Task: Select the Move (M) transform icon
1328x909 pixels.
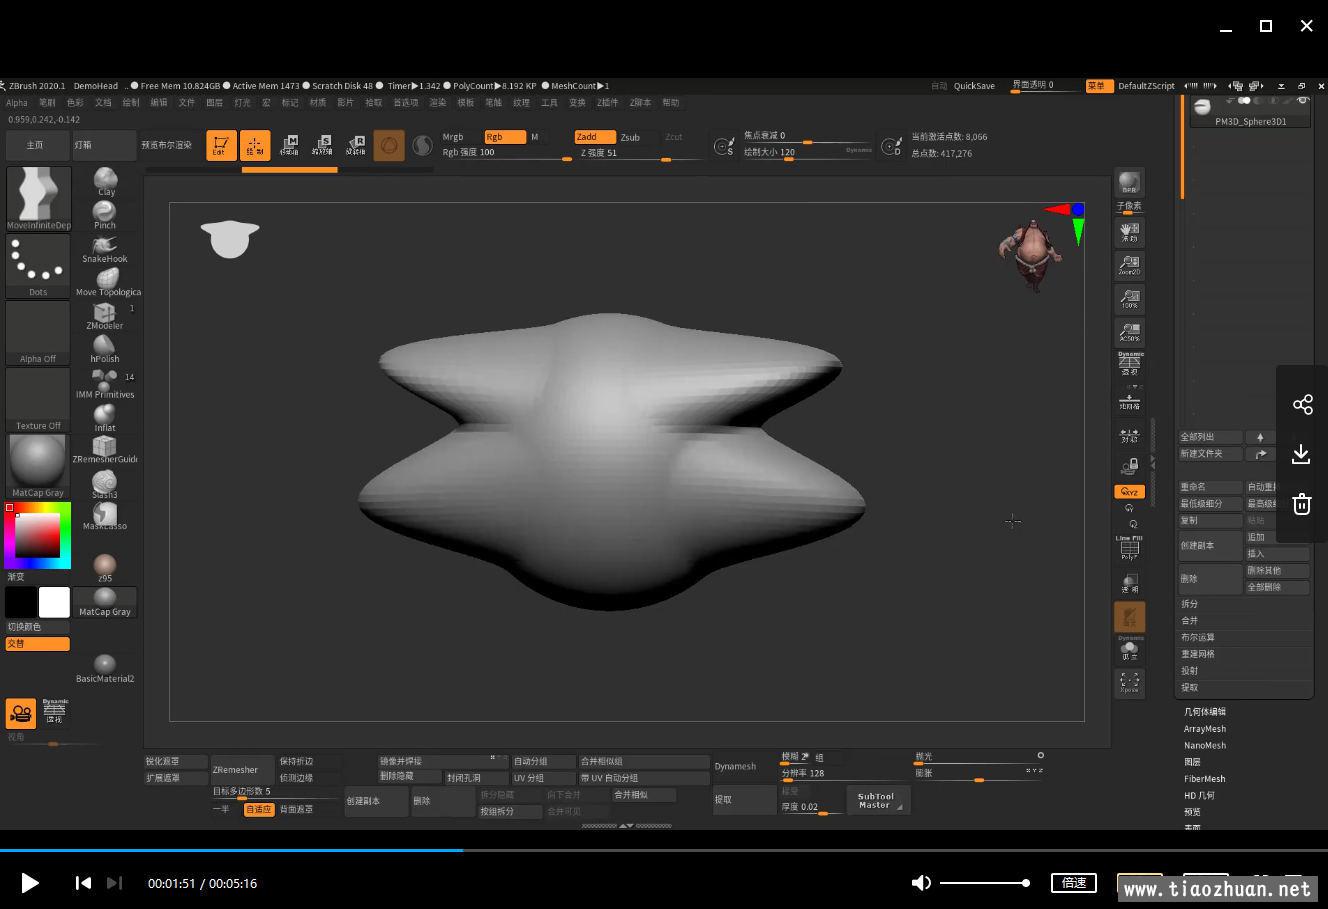Action: click(289, 145)
